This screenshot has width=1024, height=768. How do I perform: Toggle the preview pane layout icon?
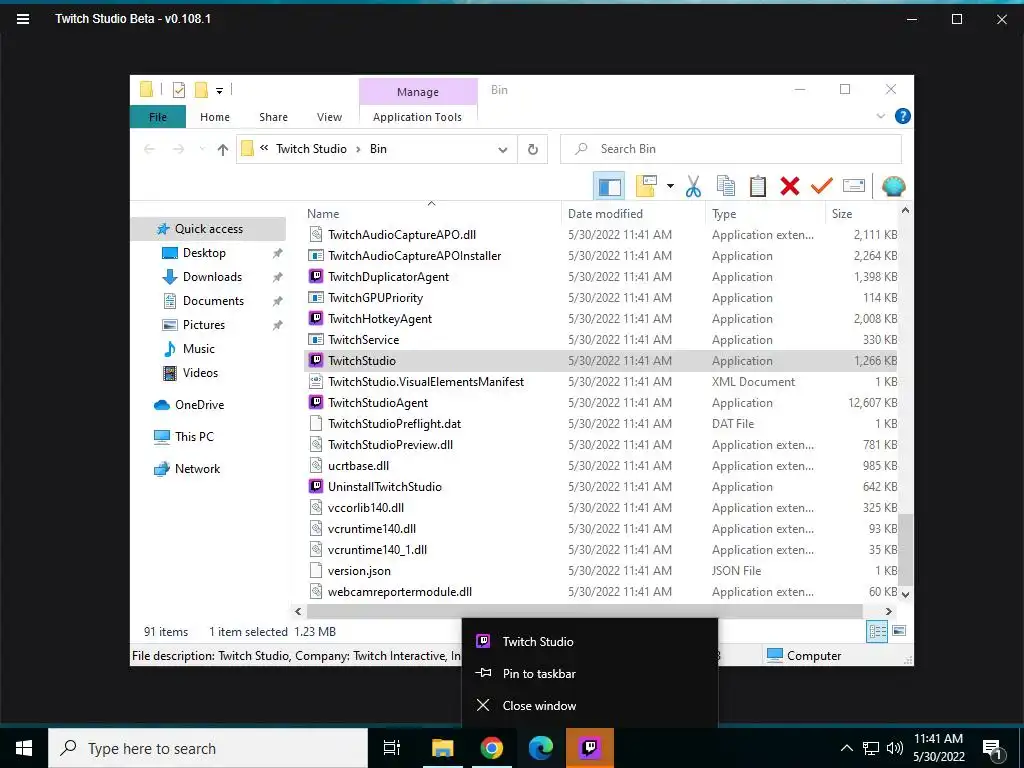tap(609, 187)
